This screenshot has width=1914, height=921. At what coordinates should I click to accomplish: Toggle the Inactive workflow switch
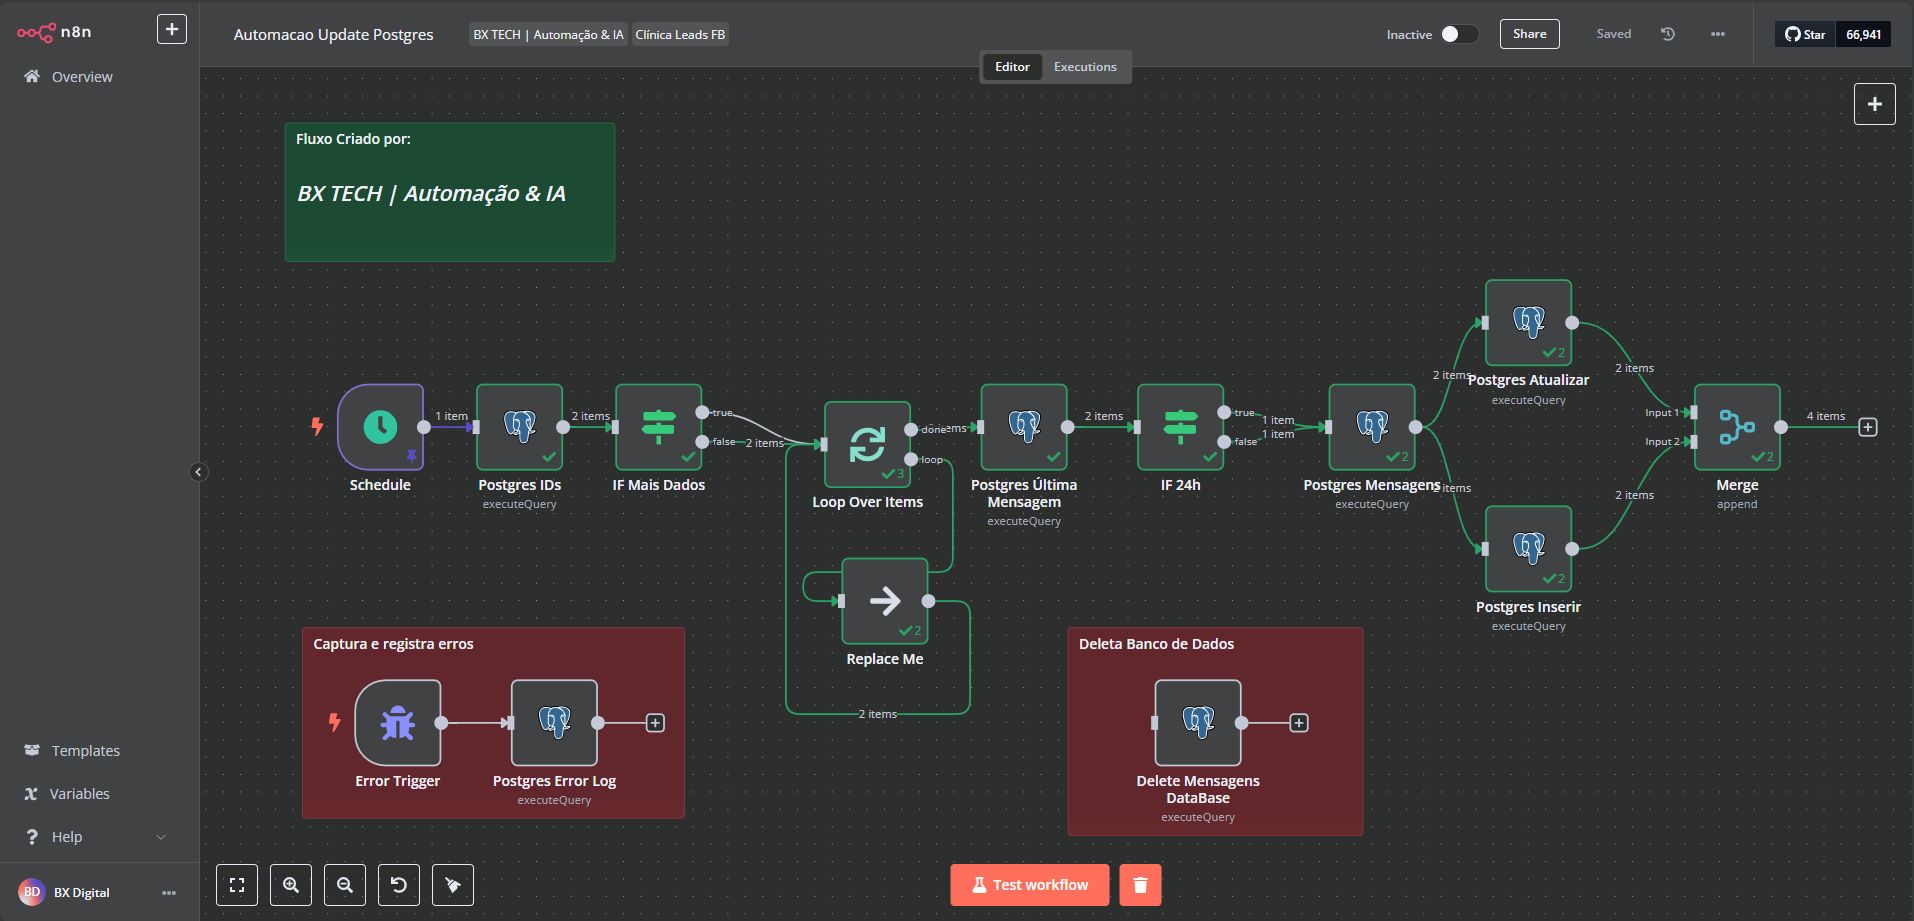[x=1458, y=34]
